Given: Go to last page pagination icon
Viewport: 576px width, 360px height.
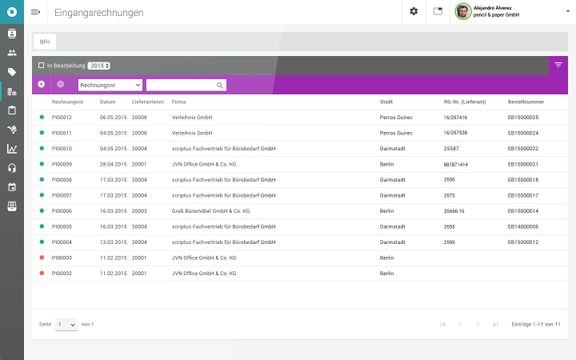Looking at the screenshot, I should [495, 324].
